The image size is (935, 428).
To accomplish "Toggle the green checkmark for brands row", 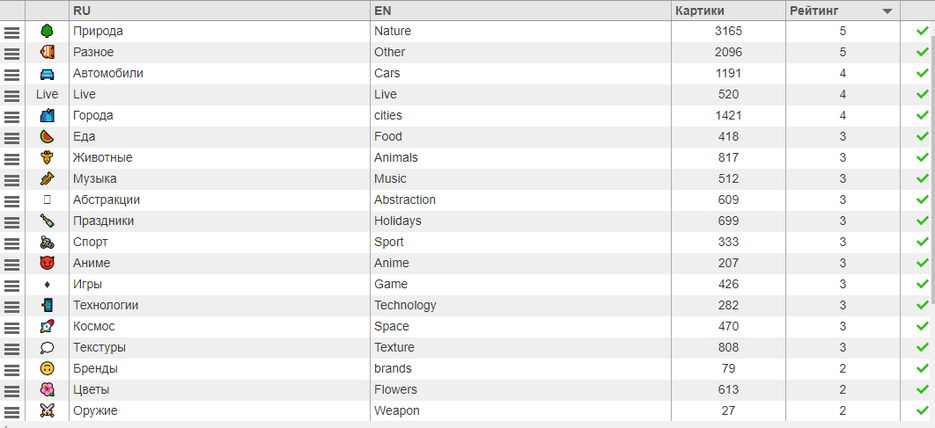I will tap(921, 368).
